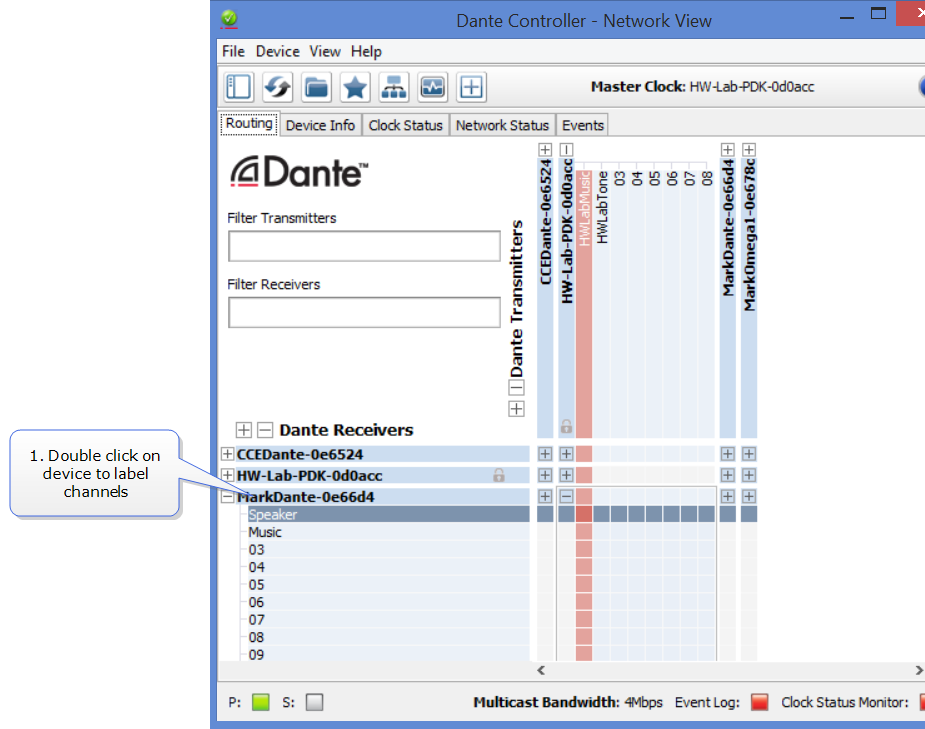Open the Device menu
The image size is (925, 729).
coord(277,51)
